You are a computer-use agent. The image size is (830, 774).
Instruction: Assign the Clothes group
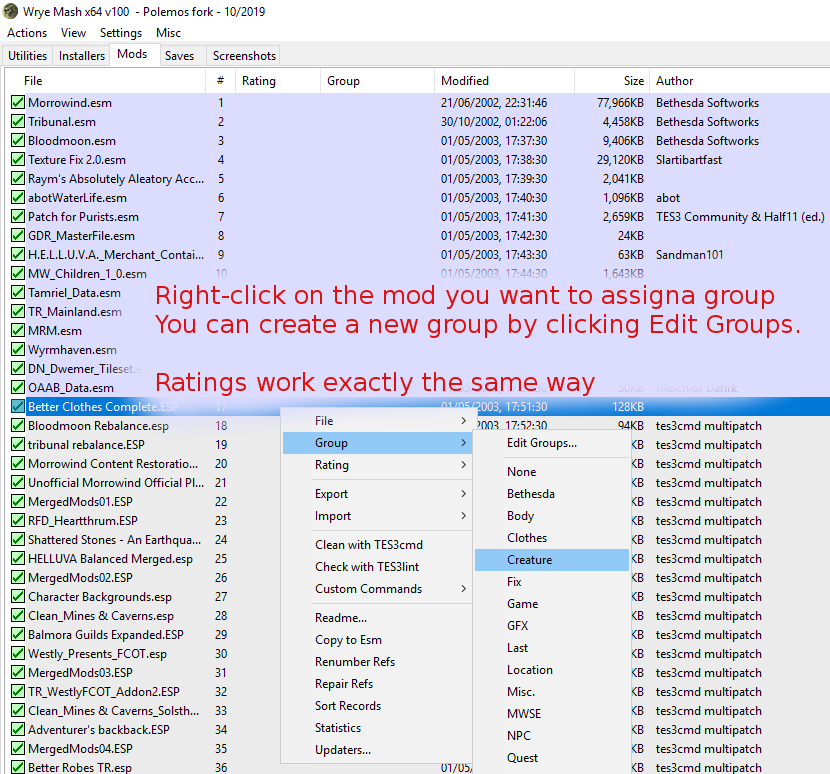coord(552,538)
